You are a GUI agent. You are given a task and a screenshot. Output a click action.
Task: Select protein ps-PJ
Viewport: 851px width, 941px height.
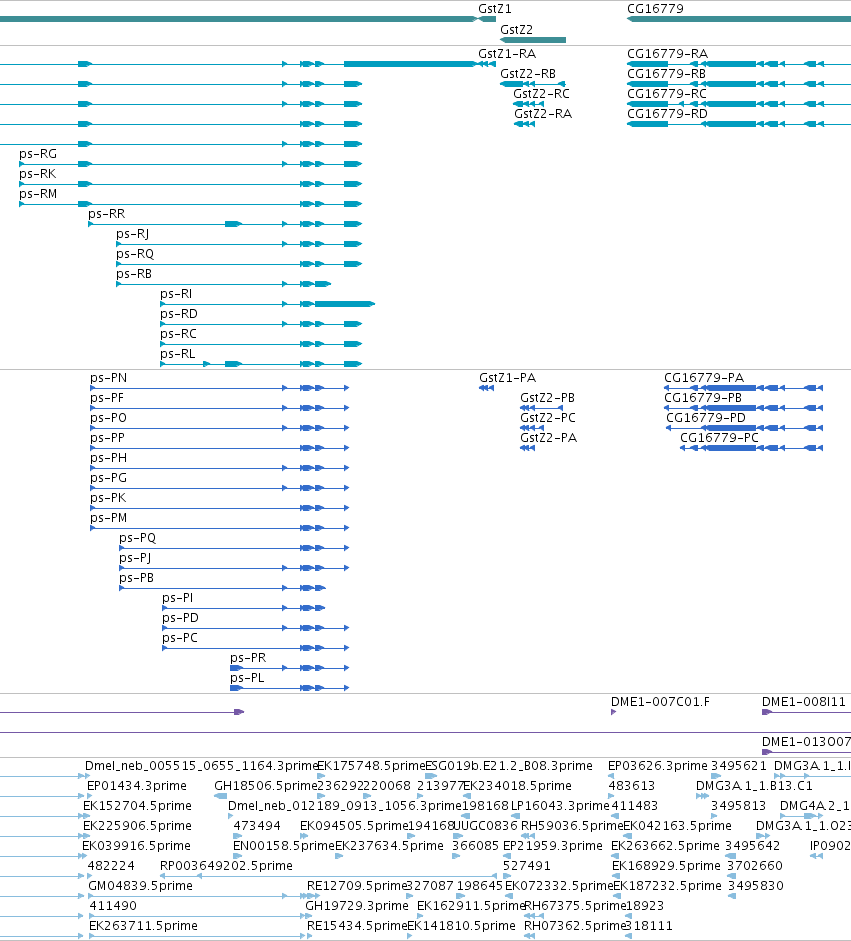click(135, 558)
